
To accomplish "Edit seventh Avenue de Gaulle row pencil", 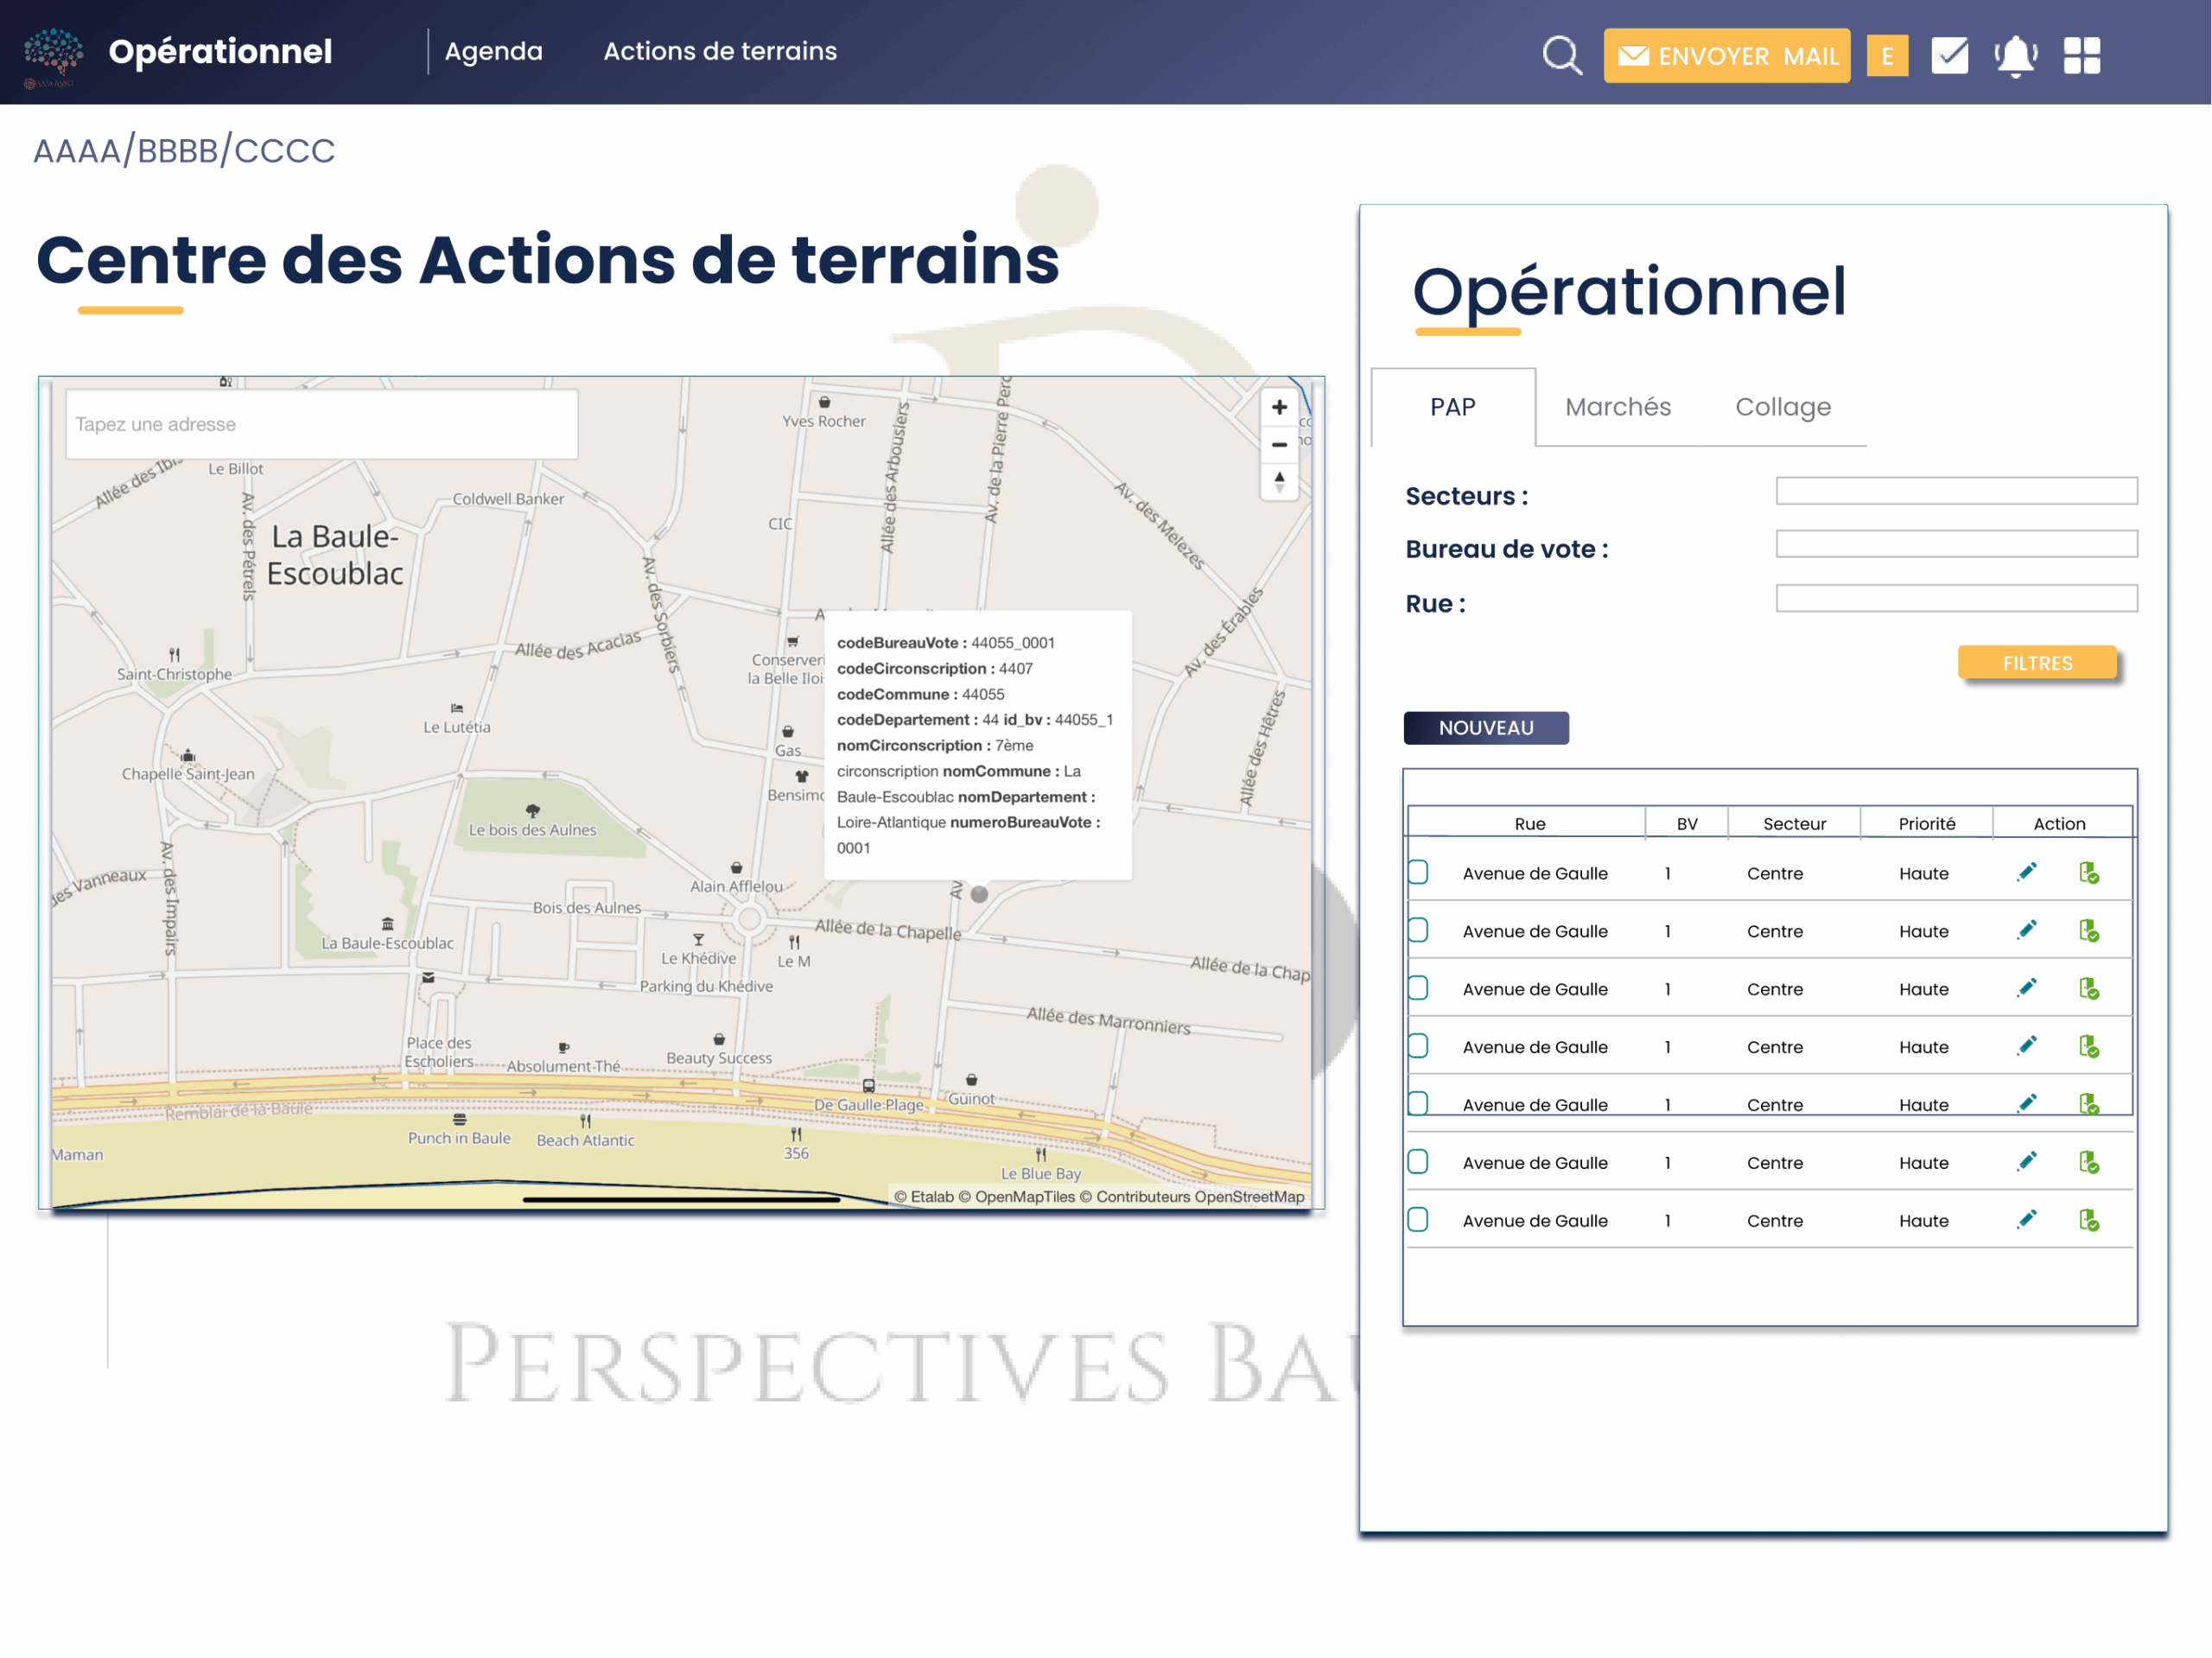I will pos(2026,1220).
